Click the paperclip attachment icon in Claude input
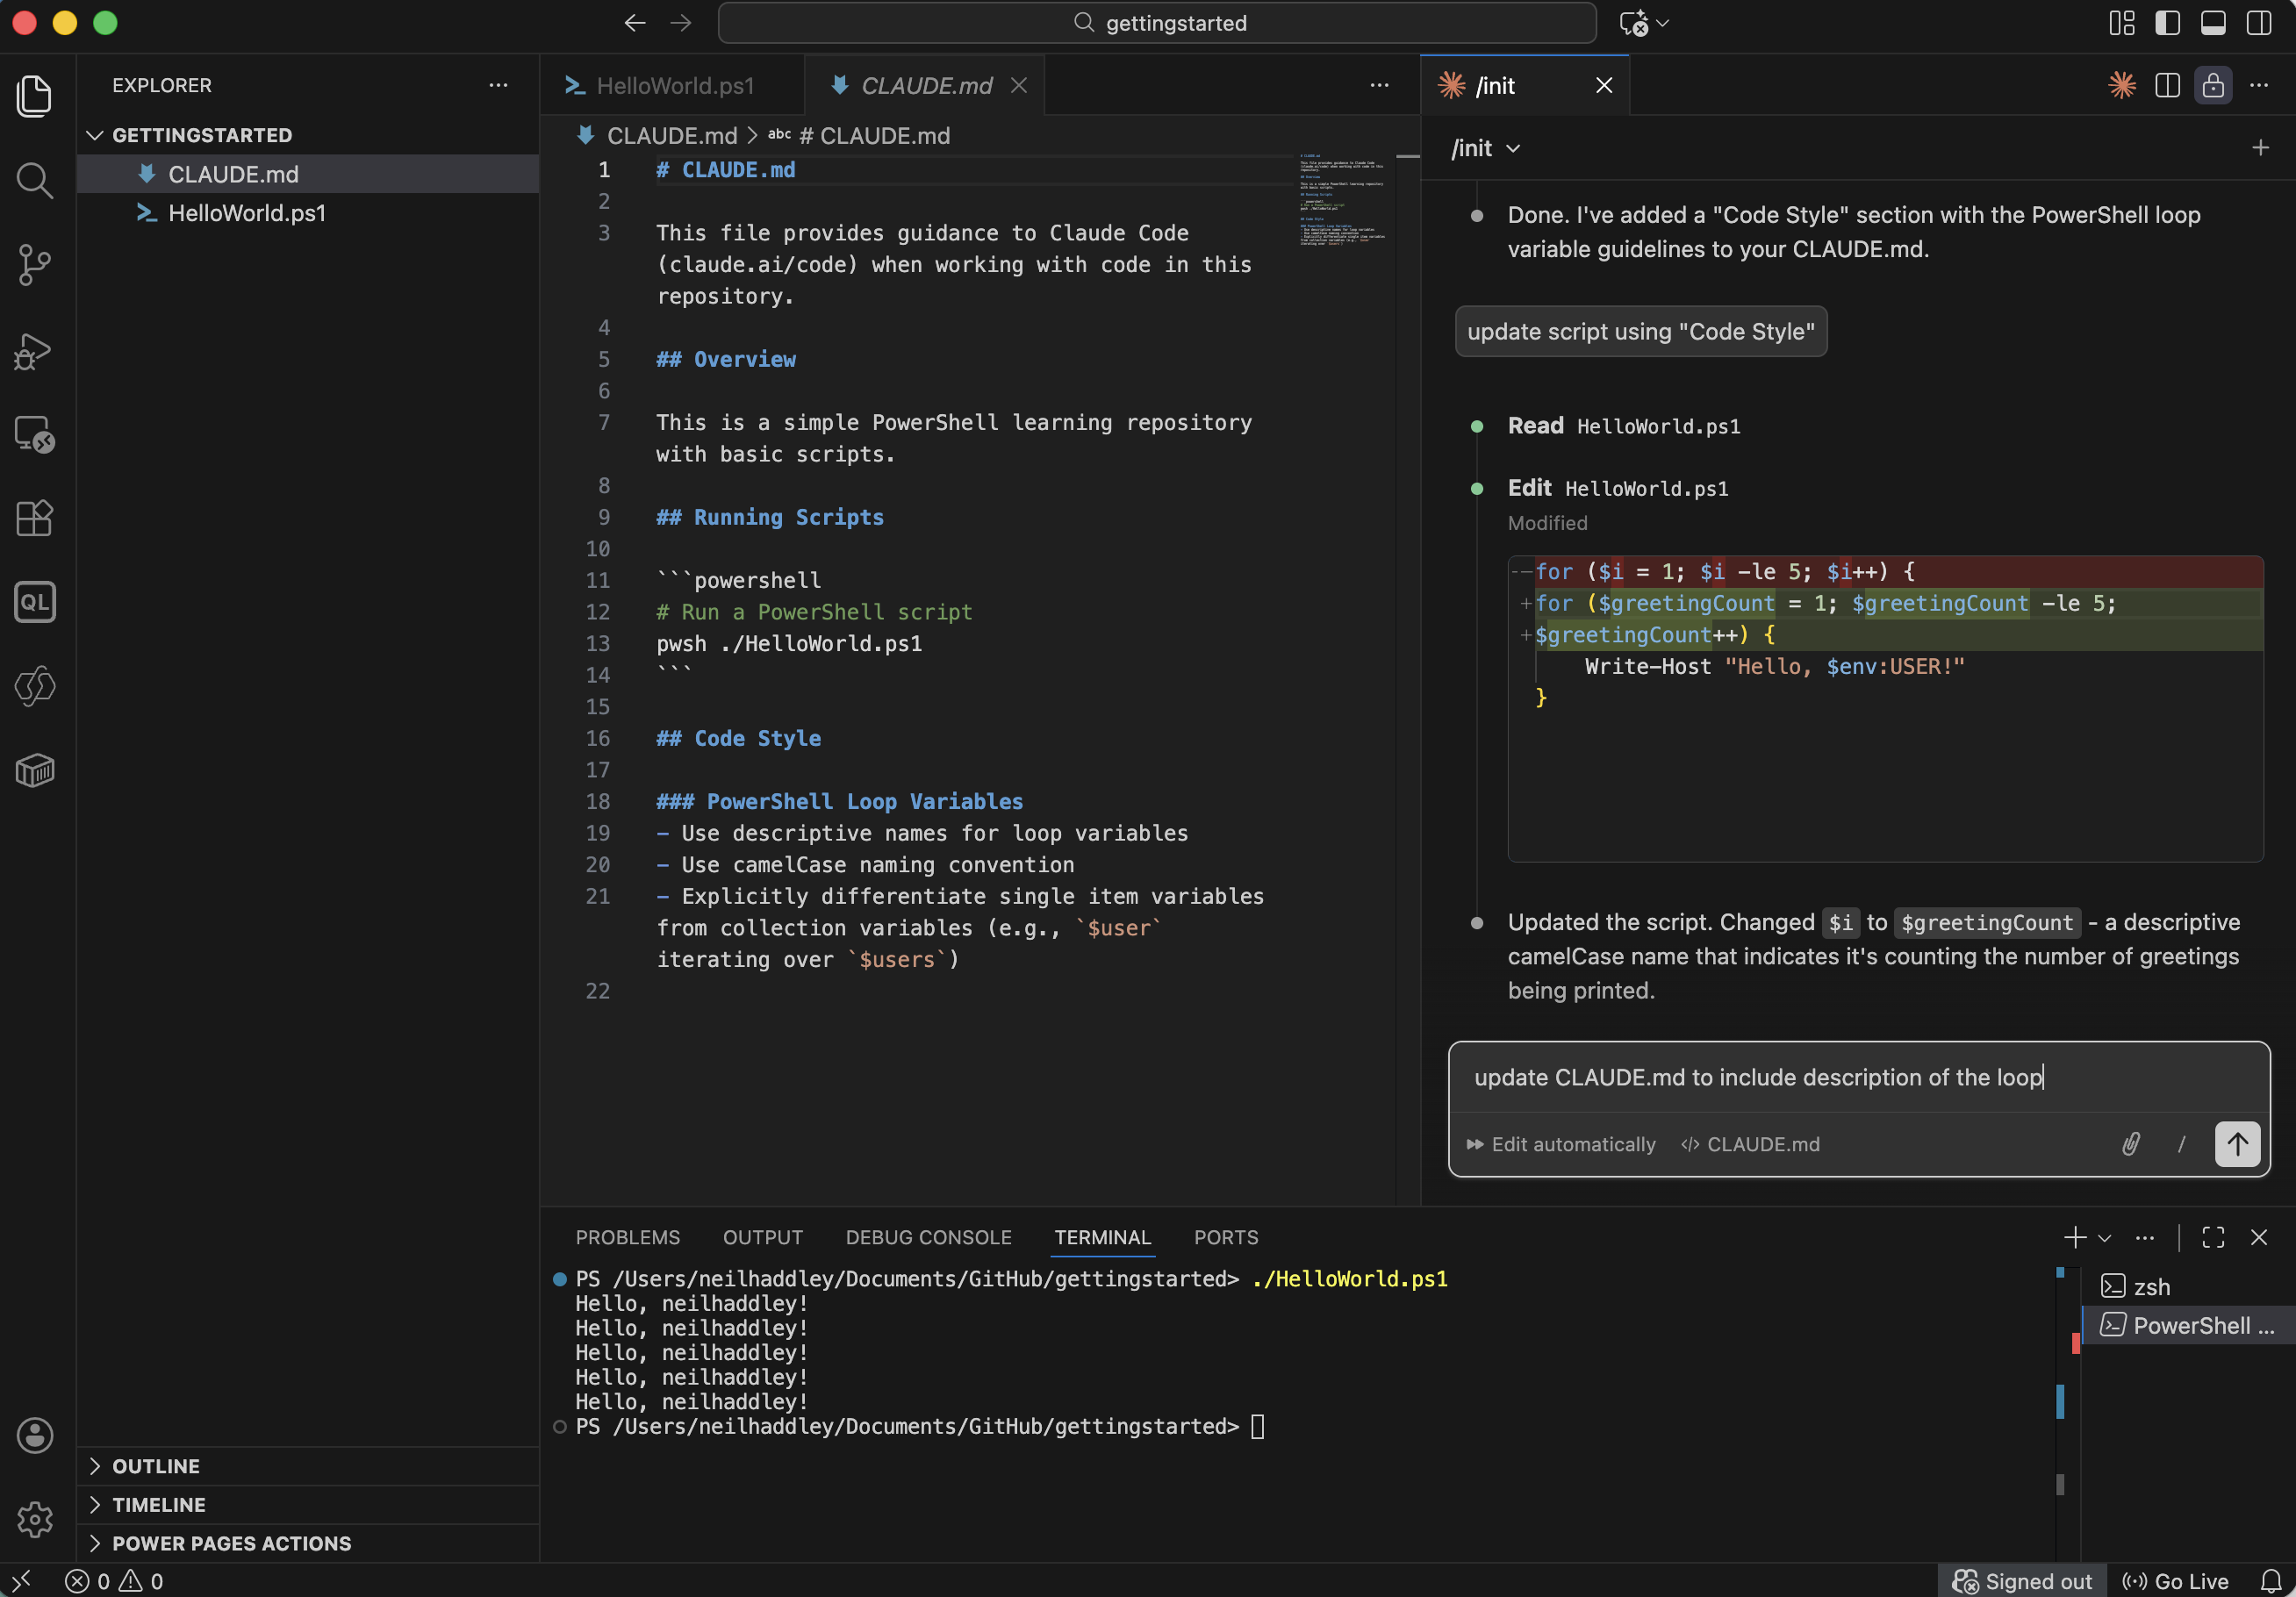This screenshot has height=1597, width=2296. [x=2130, y=1144]
